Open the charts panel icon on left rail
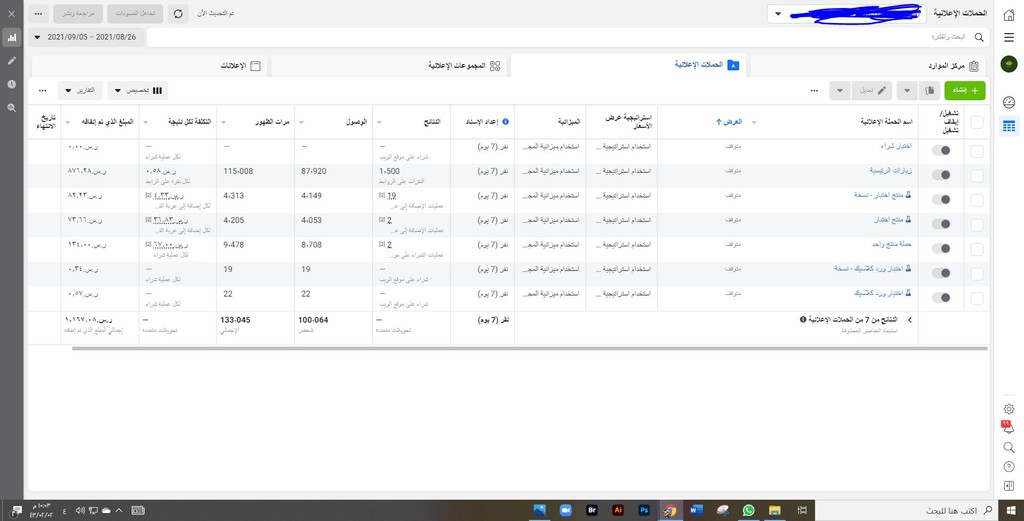 [x=12, y=38]
